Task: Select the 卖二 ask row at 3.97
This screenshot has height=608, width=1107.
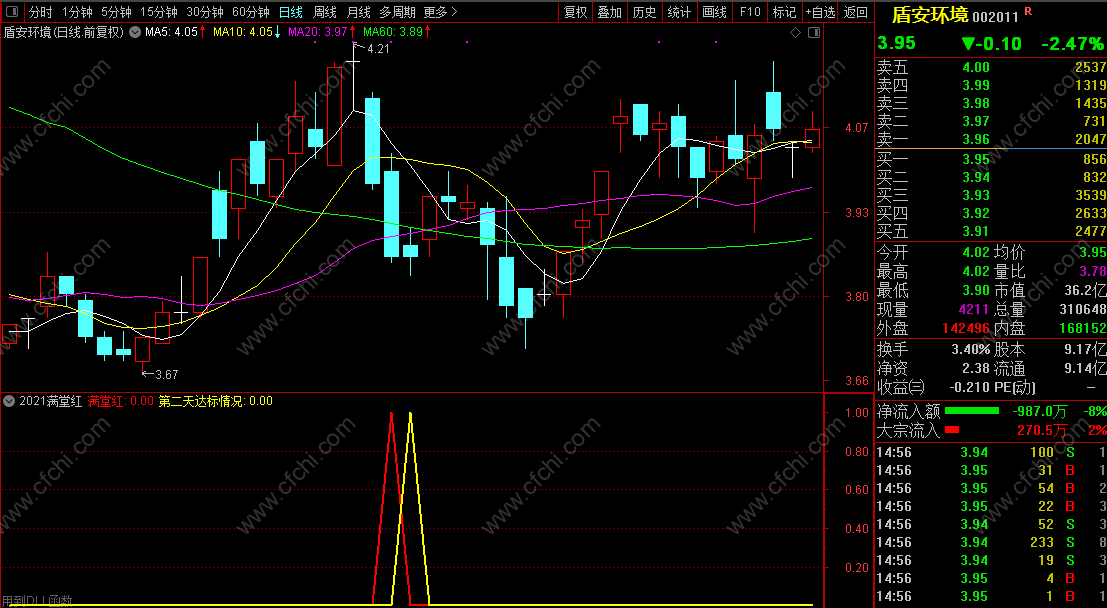Action: [x=991, y=121]
